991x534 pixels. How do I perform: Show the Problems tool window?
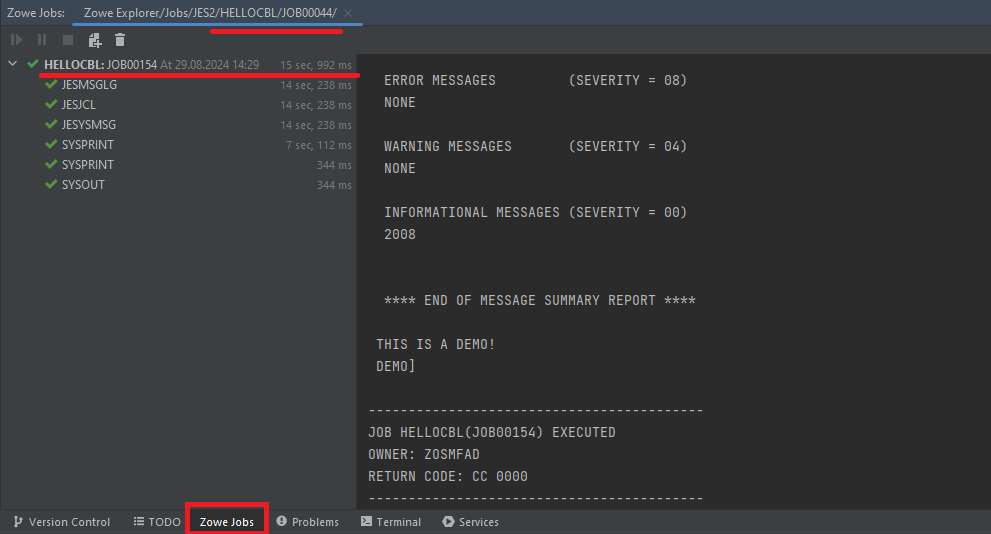pos(308,522)
